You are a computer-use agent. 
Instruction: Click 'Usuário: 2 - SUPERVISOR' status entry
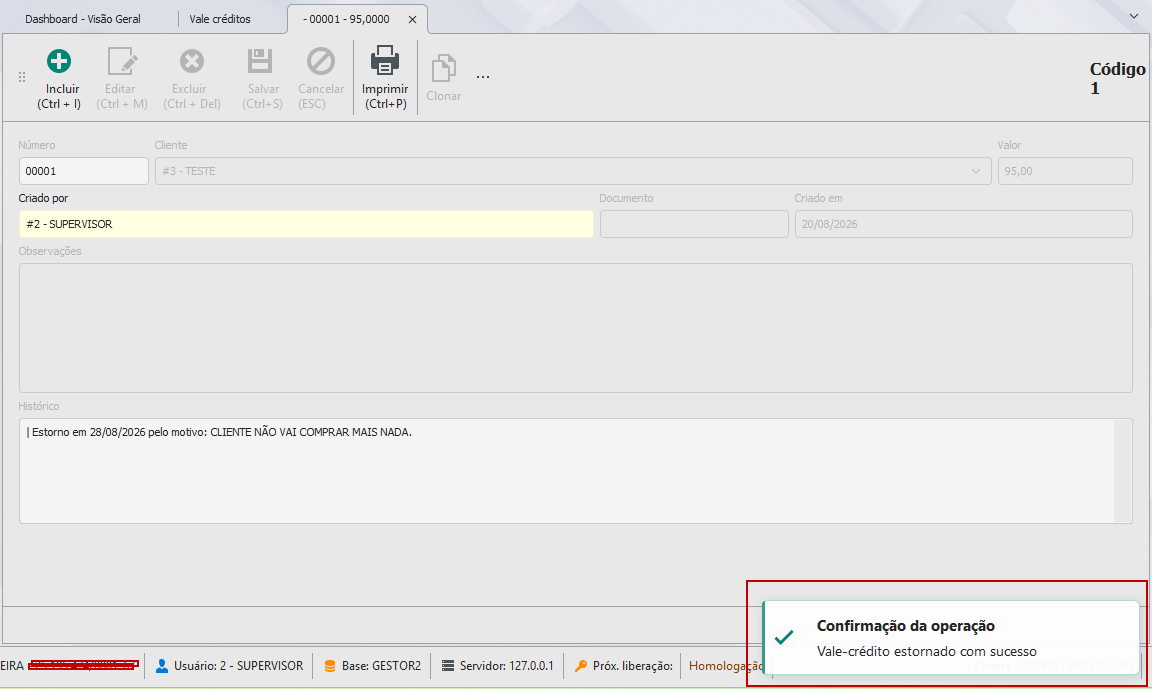[229, 666]
